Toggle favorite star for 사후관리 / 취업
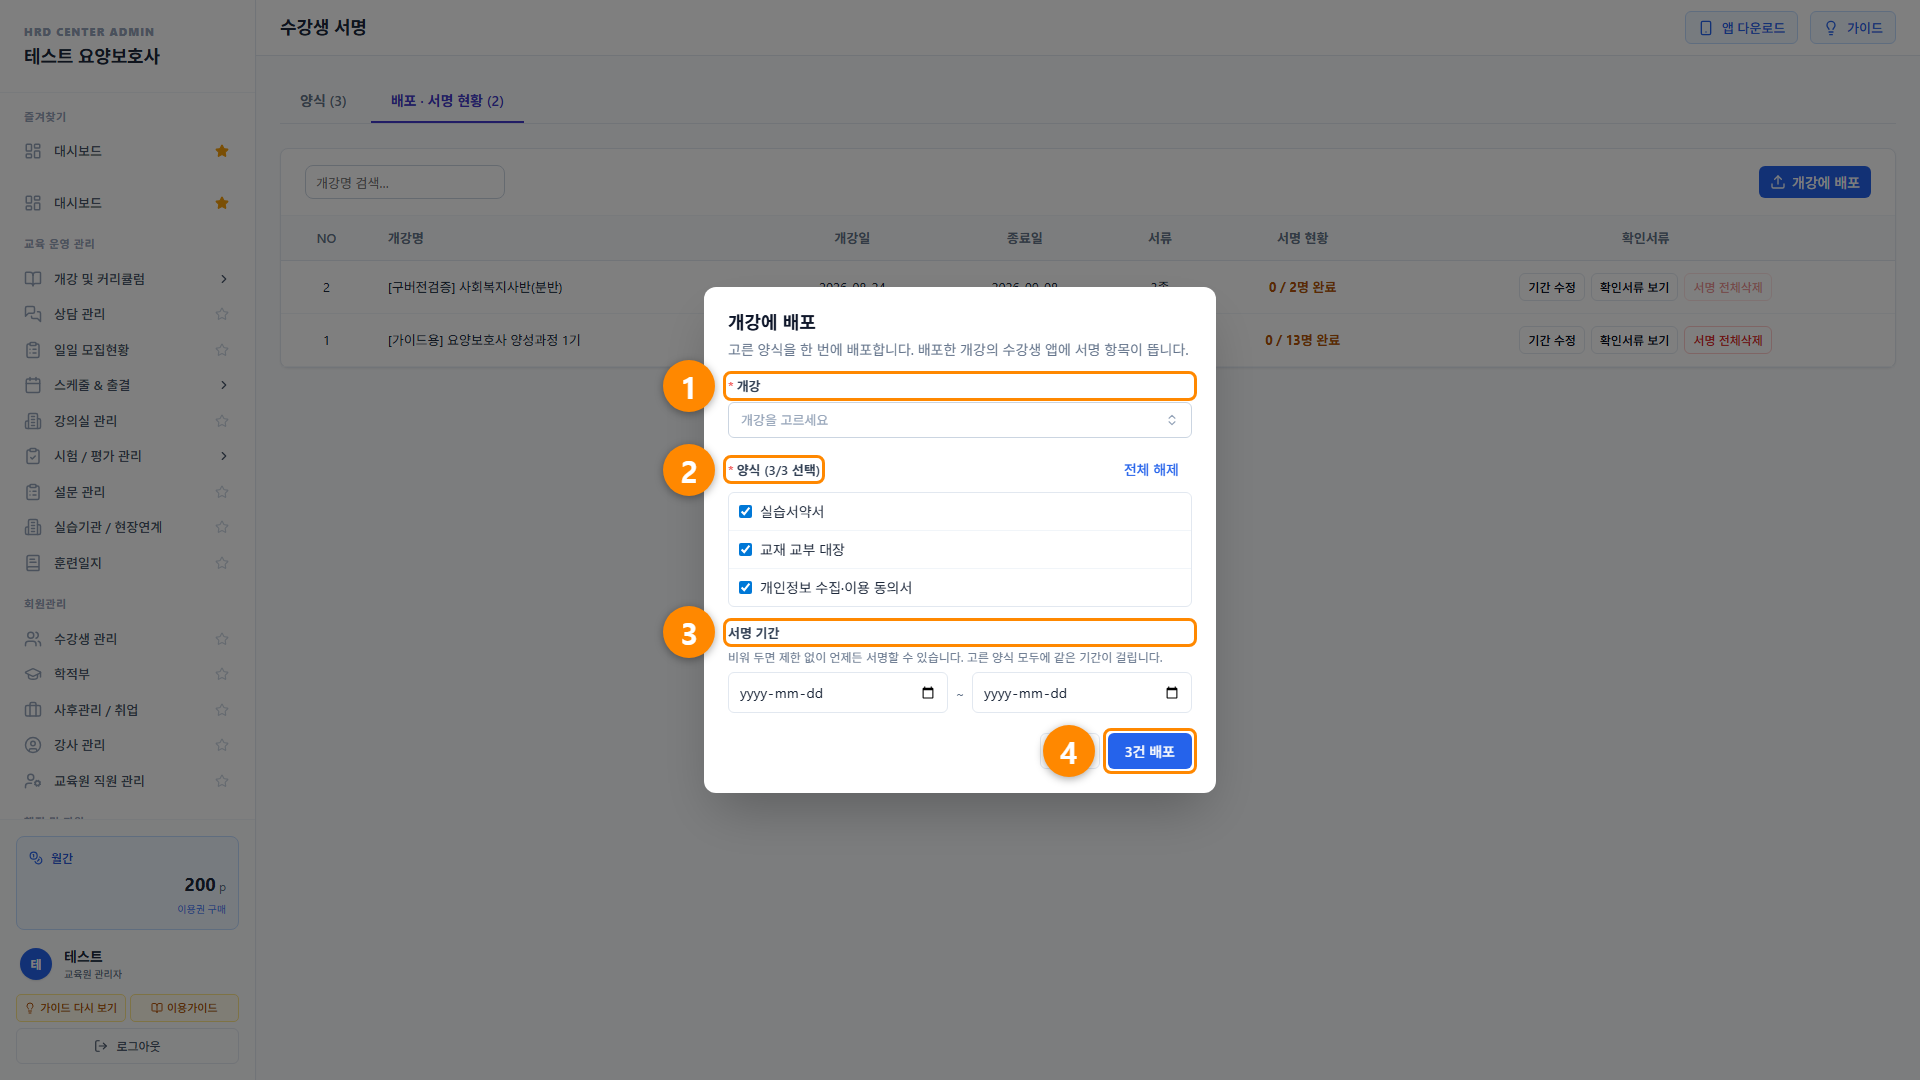1920x1080 pixels. coord(222,710)
